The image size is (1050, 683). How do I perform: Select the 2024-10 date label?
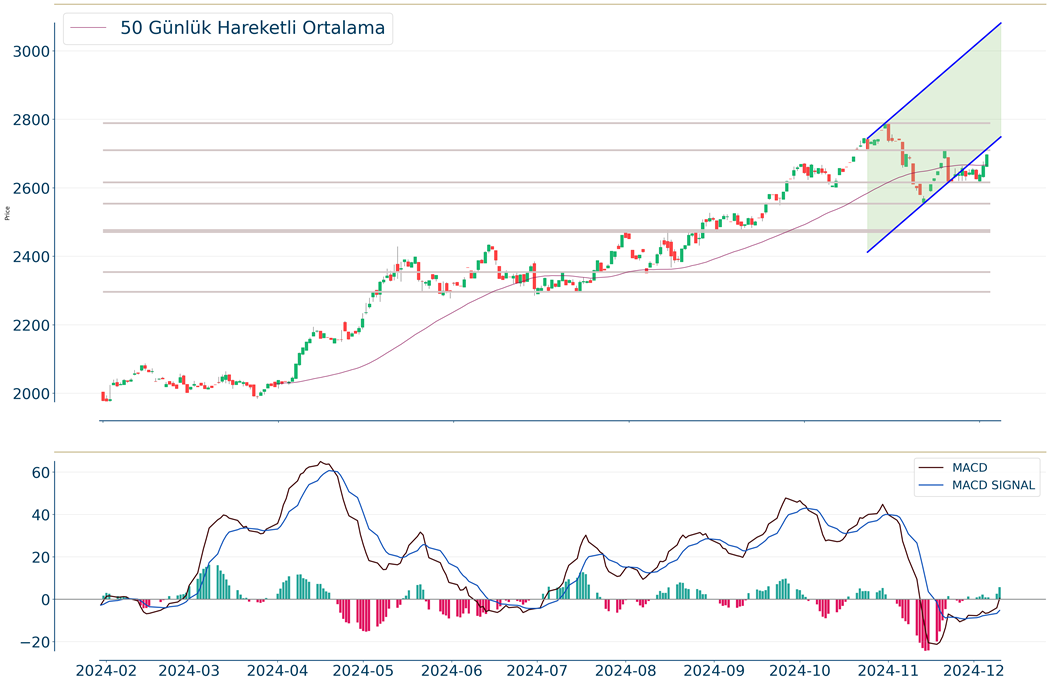[x=801, y=671]
